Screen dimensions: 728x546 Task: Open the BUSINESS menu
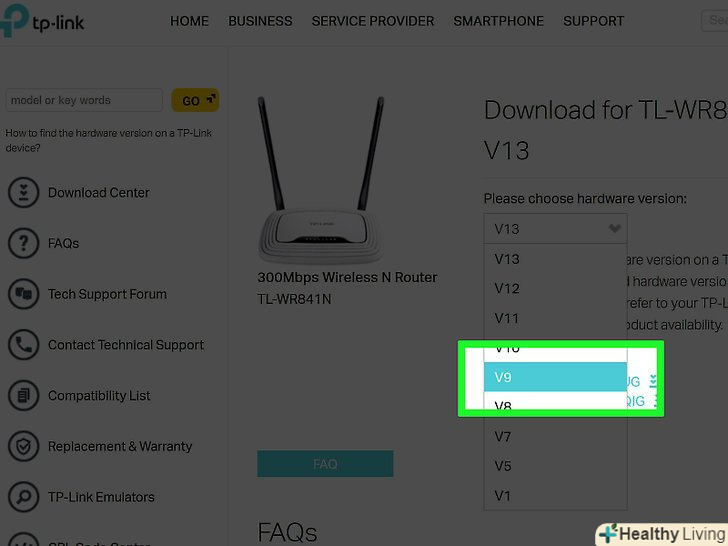click(260, 21)
